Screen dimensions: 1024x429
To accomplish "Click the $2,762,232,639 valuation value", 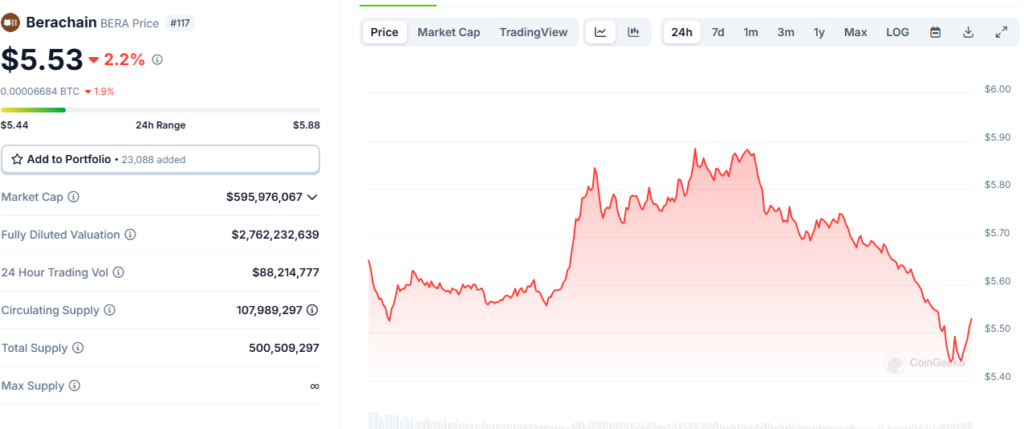I will [276, 234].
